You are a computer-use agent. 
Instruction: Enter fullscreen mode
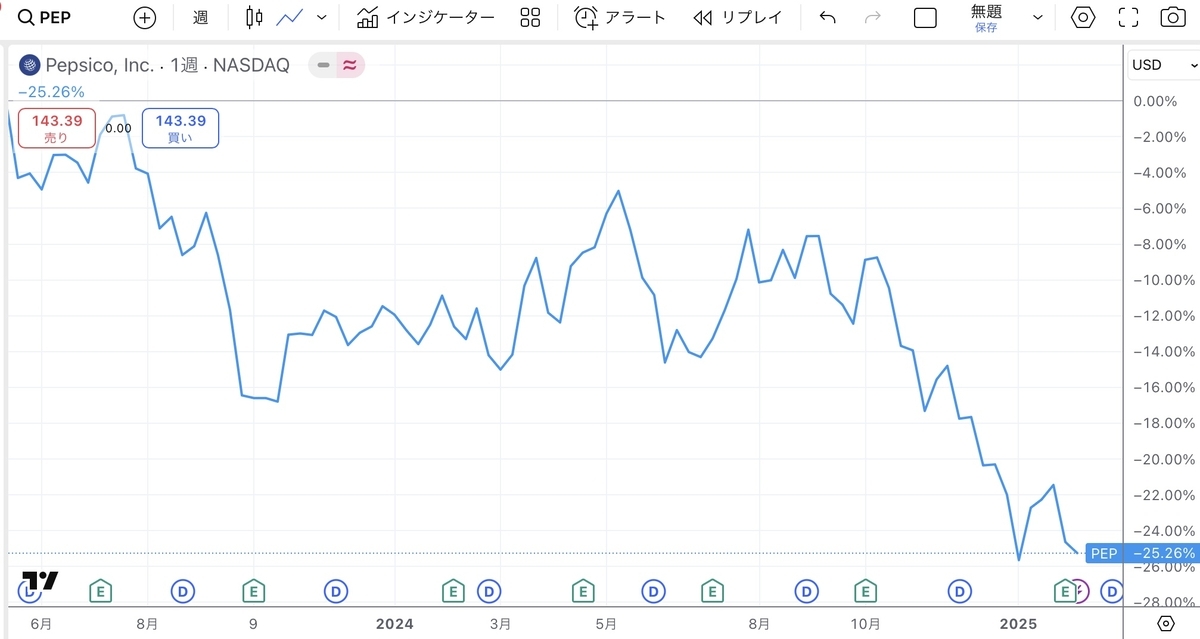[1128, 17]
